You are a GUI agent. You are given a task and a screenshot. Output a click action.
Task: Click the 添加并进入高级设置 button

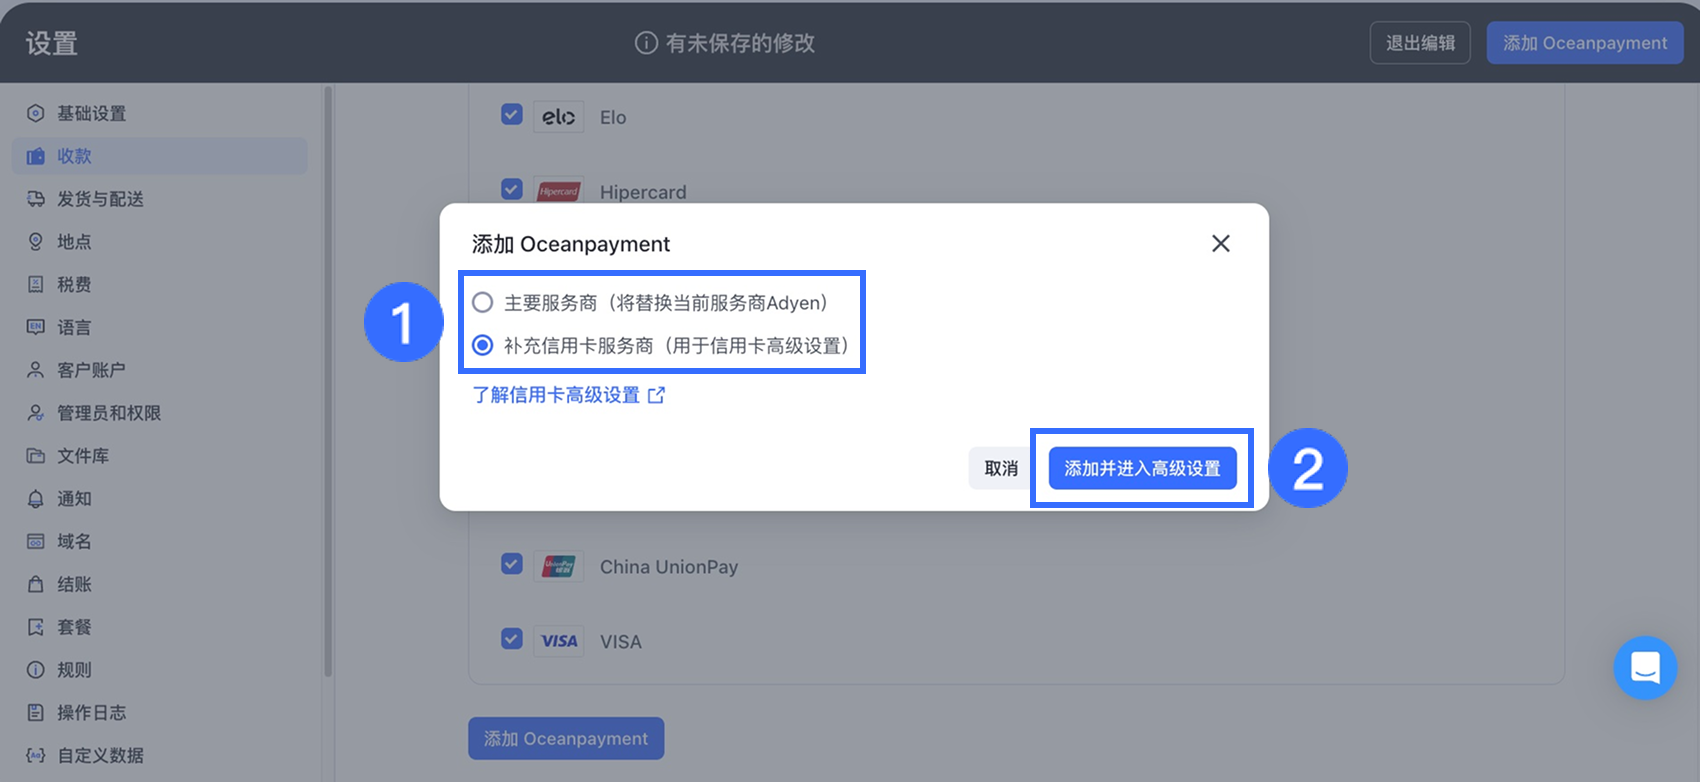tap(1142, 468)
